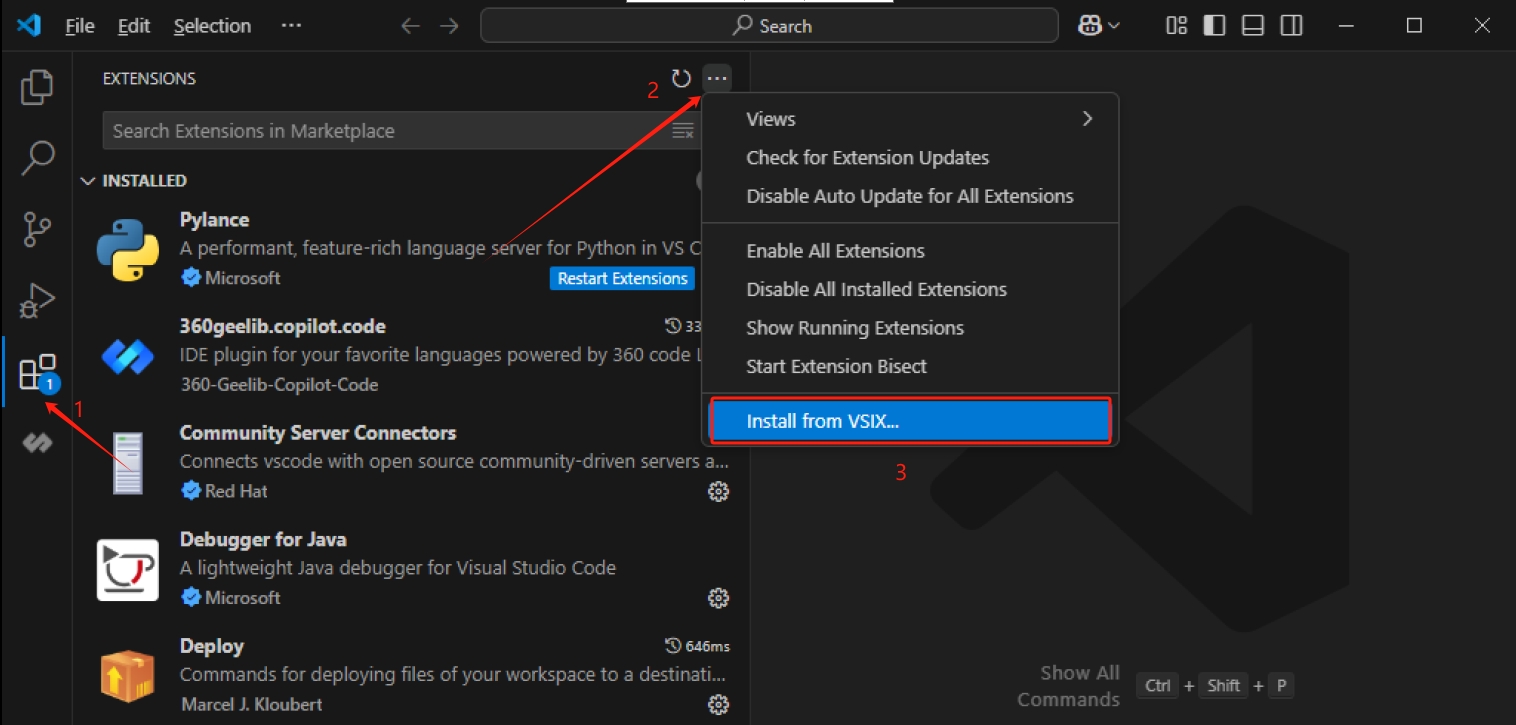1516x725 pixels.
Task: Toggle the bottom panel layout
Action: point(1253,26)
